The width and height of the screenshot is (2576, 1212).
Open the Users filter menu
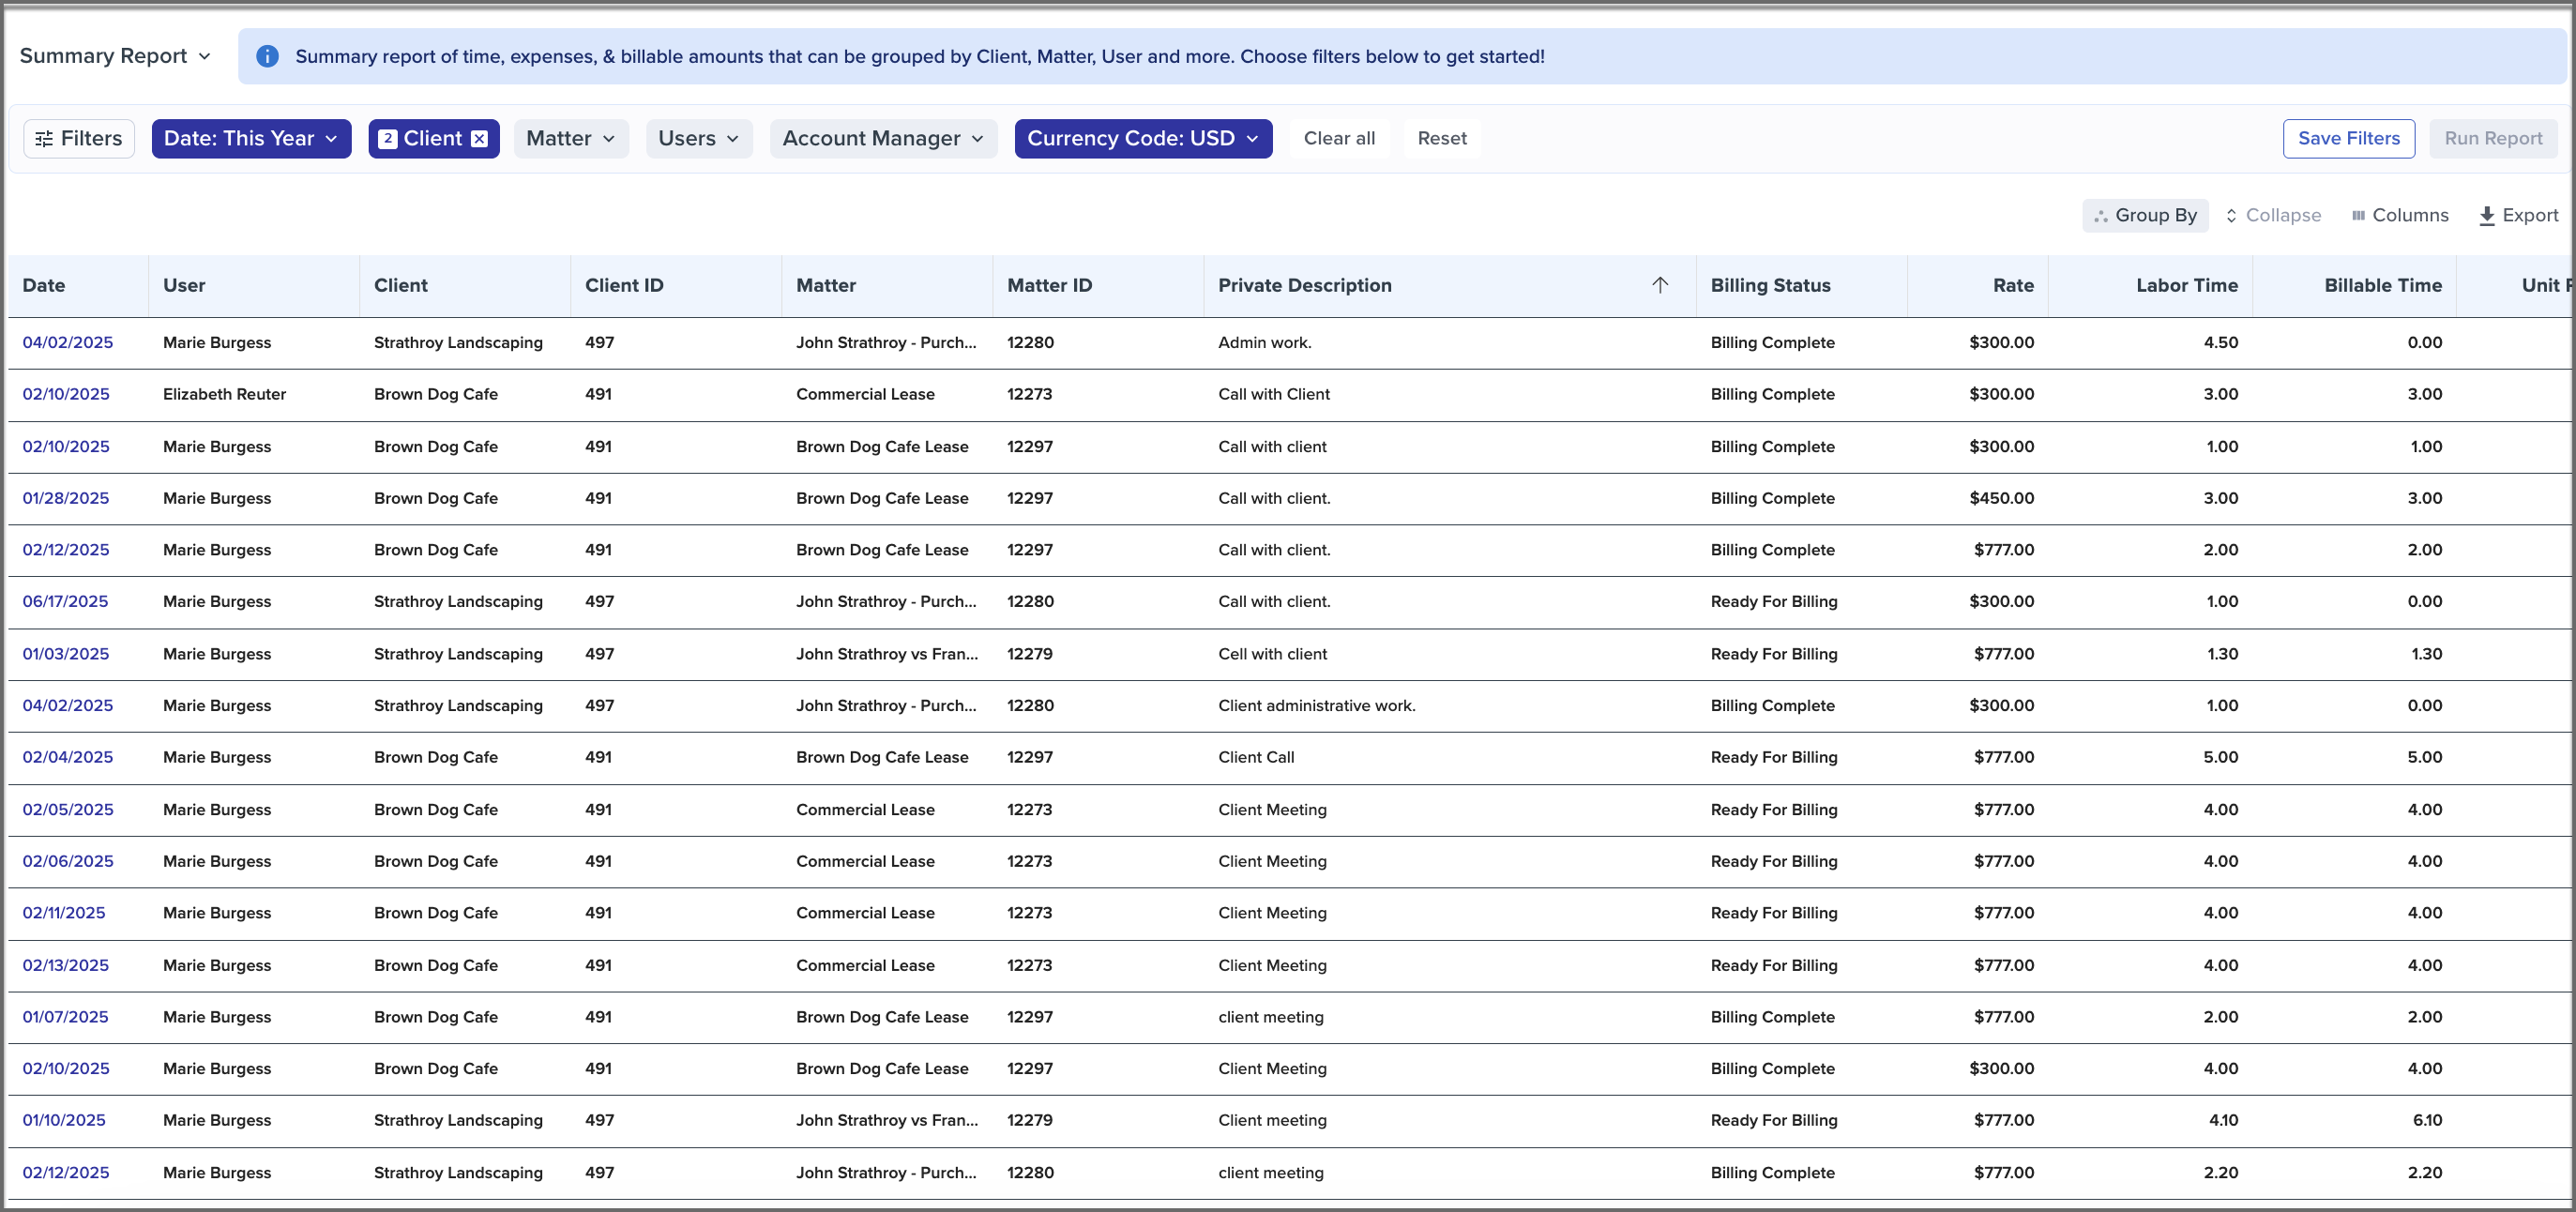point(698,138)
